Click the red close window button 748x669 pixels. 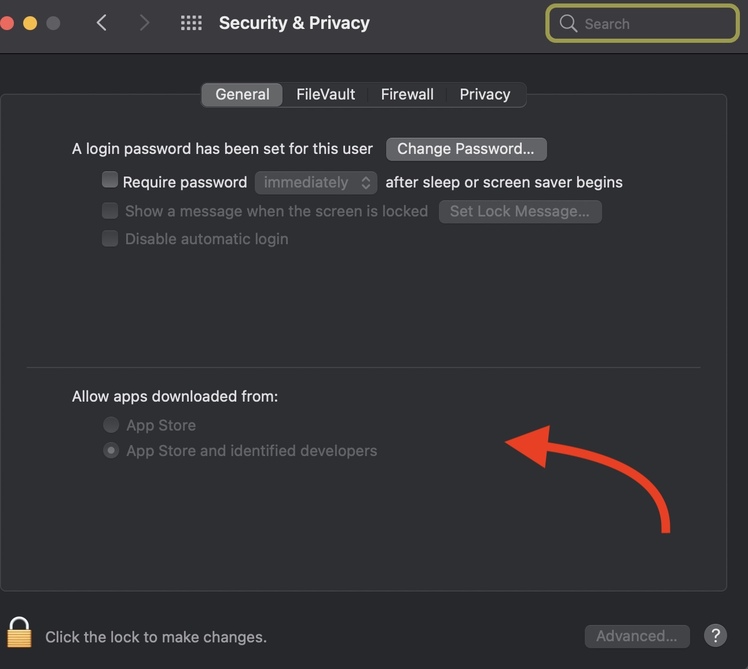(7, 23)
